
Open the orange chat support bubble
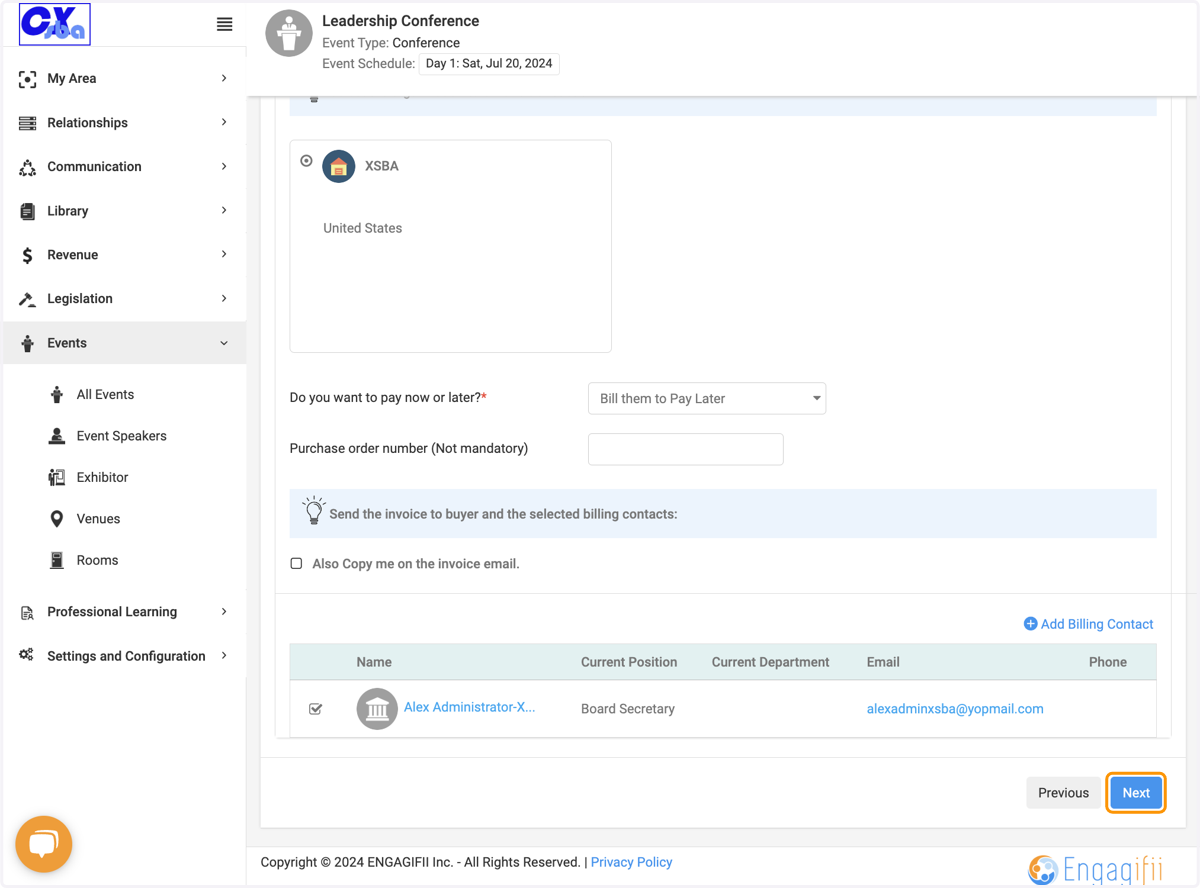(x=44, y=844)
